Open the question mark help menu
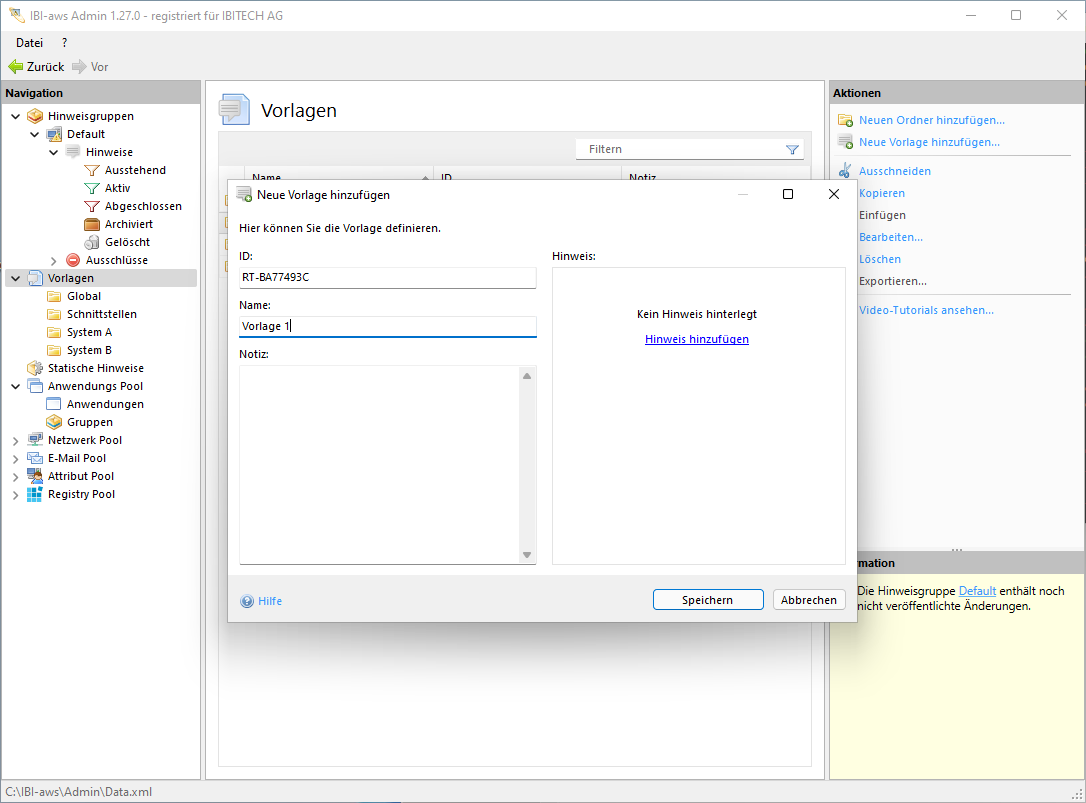 64,43
